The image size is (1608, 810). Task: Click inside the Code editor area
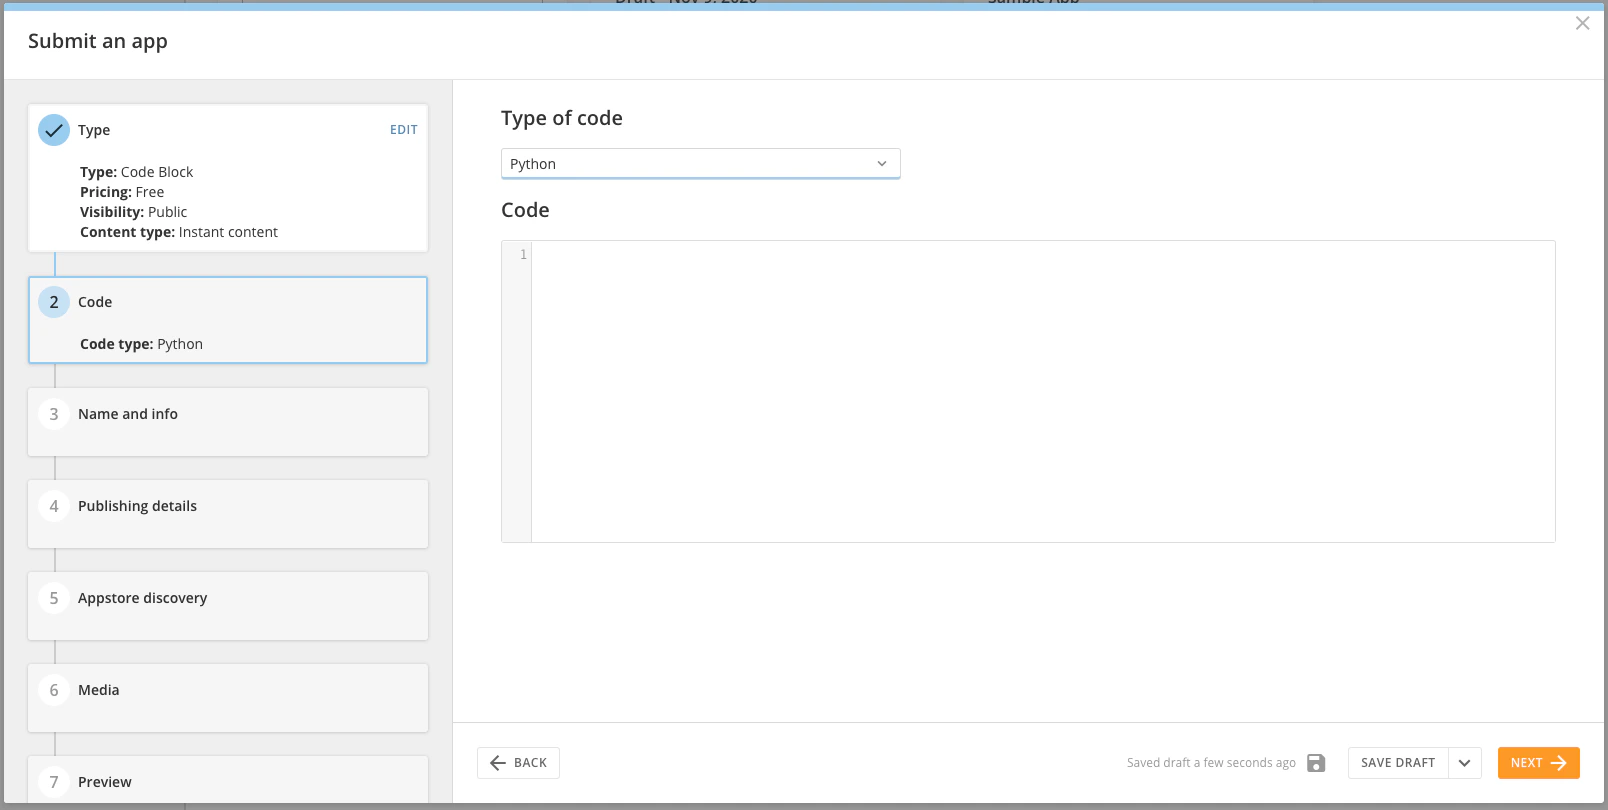point(1043,392)
